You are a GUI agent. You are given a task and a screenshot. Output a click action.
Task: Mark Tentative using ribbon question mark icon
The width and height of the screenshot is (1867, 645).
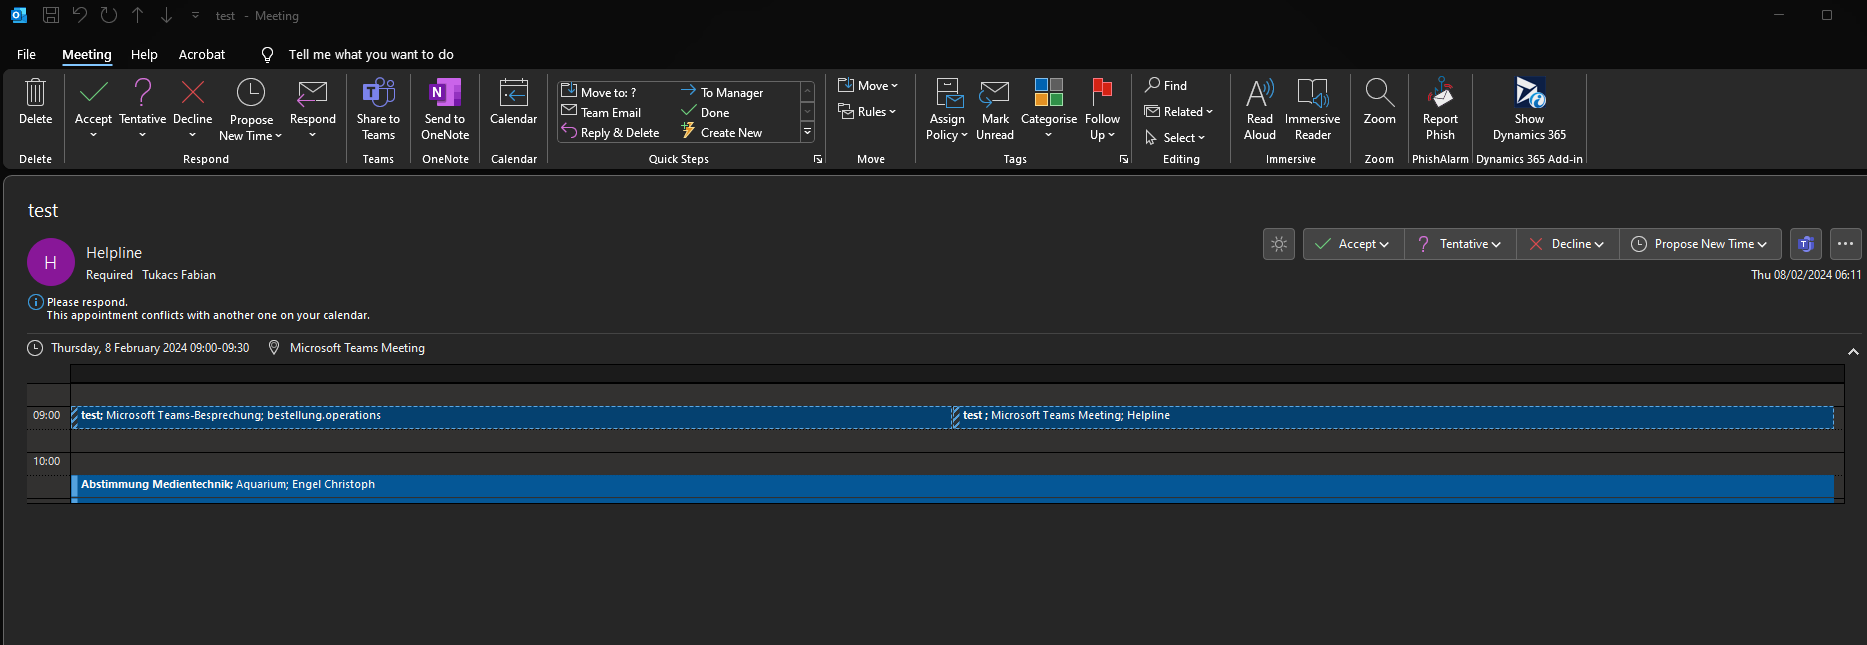pos(143,93)
